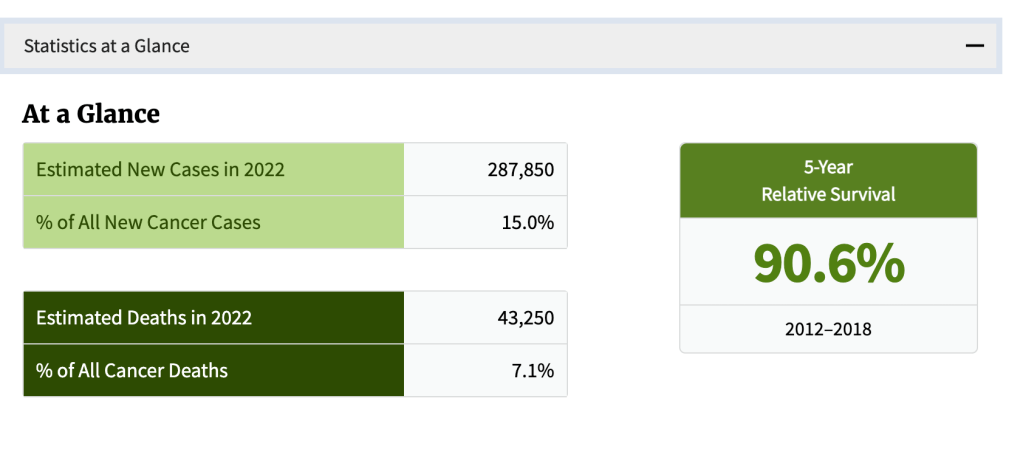Click the large 90.6% survival figure
Image resolution: width=1023 pixels, height=452 pixels.
point(828,263)
